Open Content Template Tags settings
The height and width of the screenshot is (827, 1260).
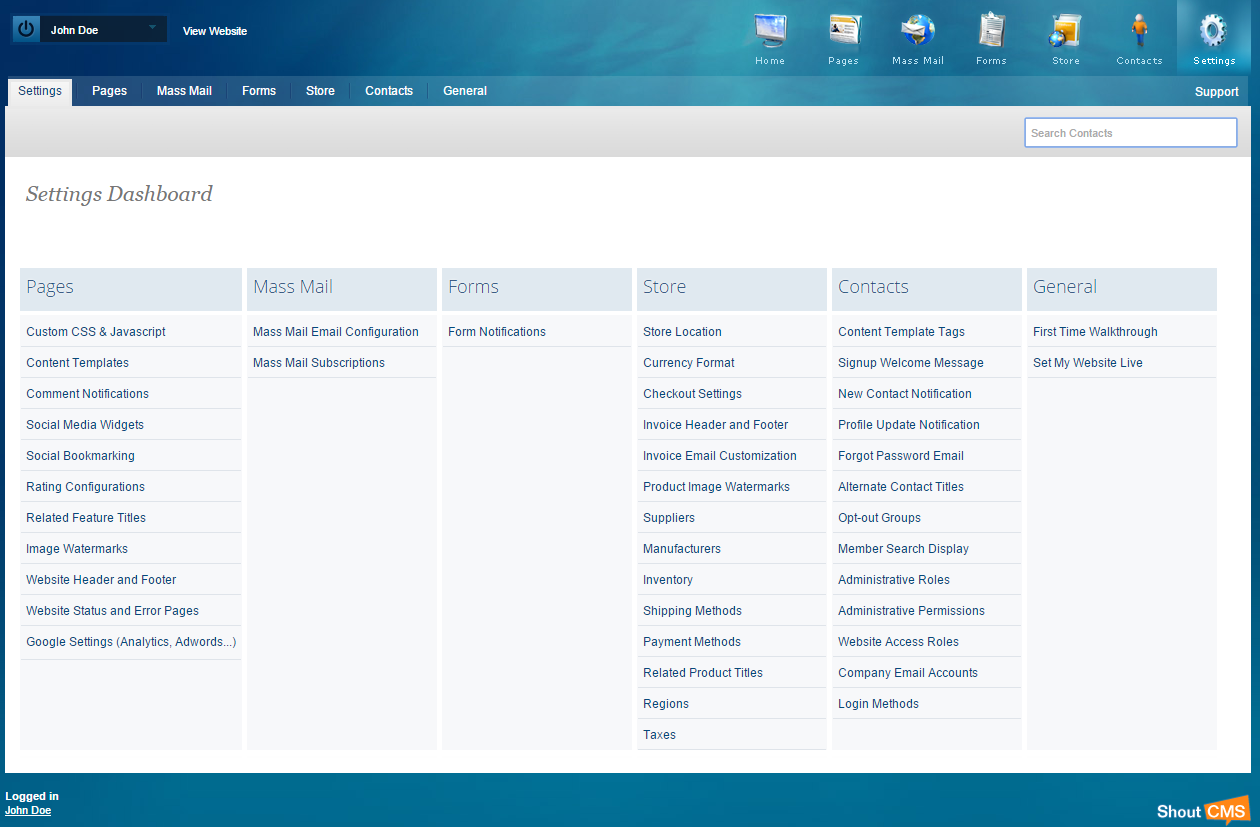(x=902, y=332)
